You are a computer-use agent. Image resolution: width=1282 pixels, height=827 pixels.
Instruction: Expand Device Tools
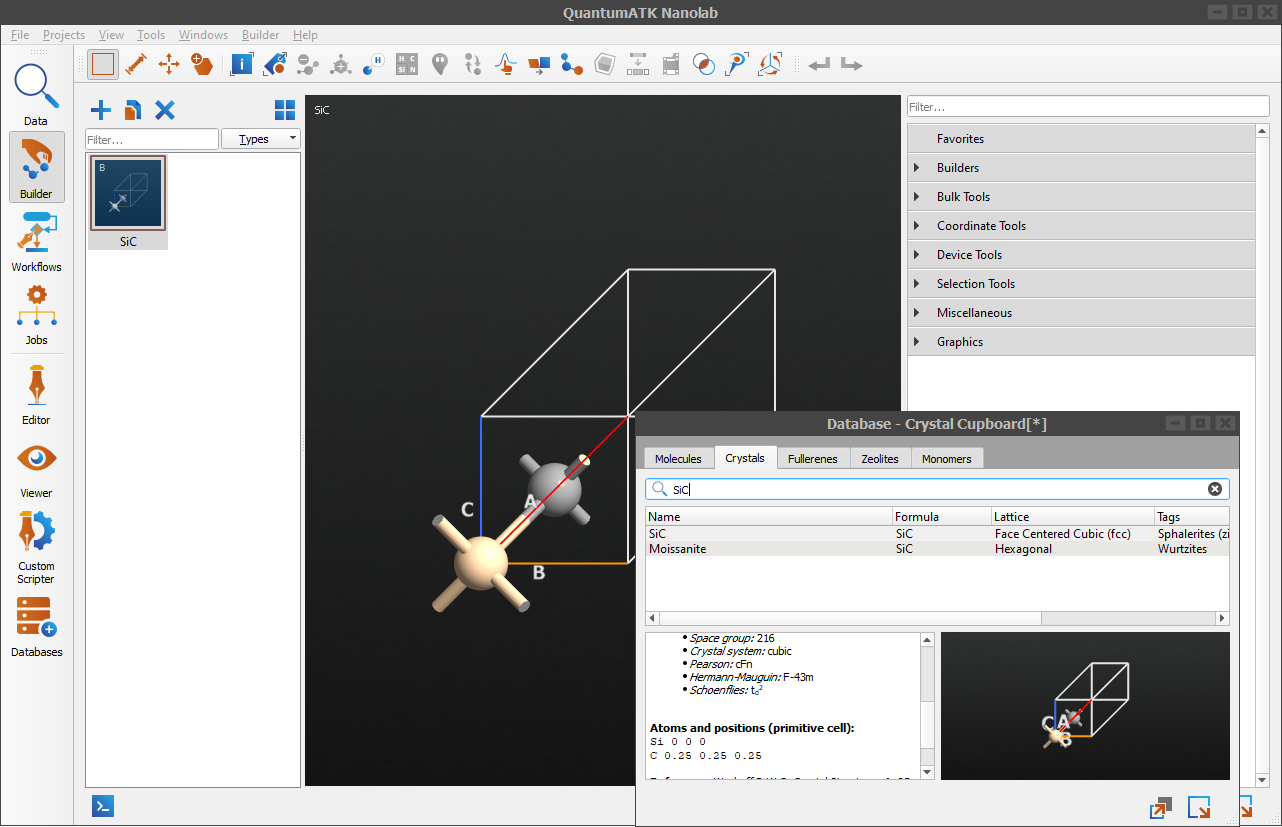(1081, 255)
